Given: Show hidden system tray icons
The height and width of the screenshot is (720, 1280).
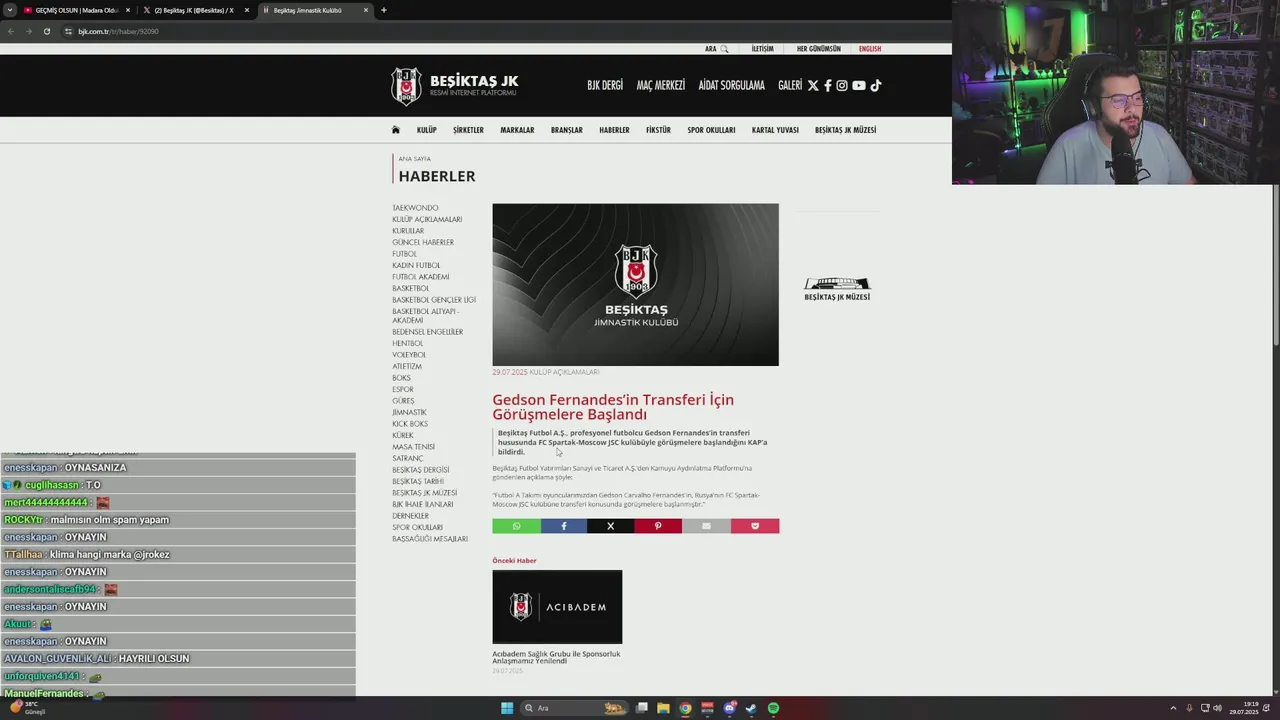Looking at the screenshot, I should [x=1173, y=708].
